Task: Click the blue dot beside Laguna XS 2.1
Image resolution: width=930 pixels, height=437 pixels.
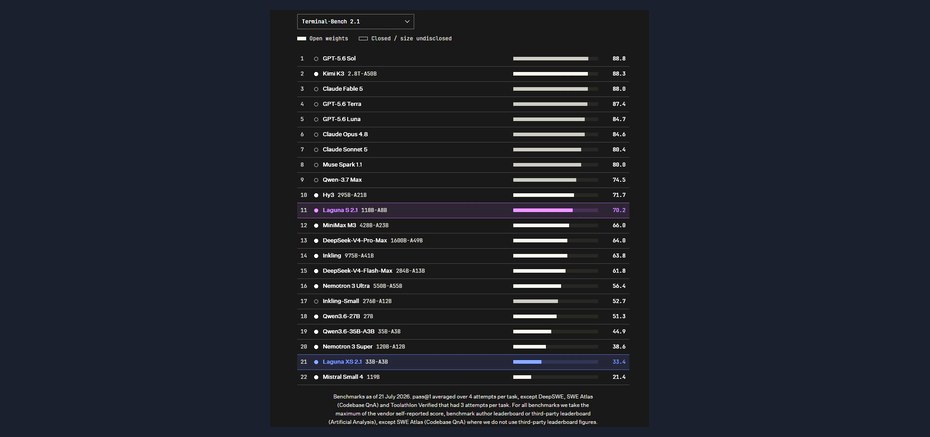Action: [316, 362]
